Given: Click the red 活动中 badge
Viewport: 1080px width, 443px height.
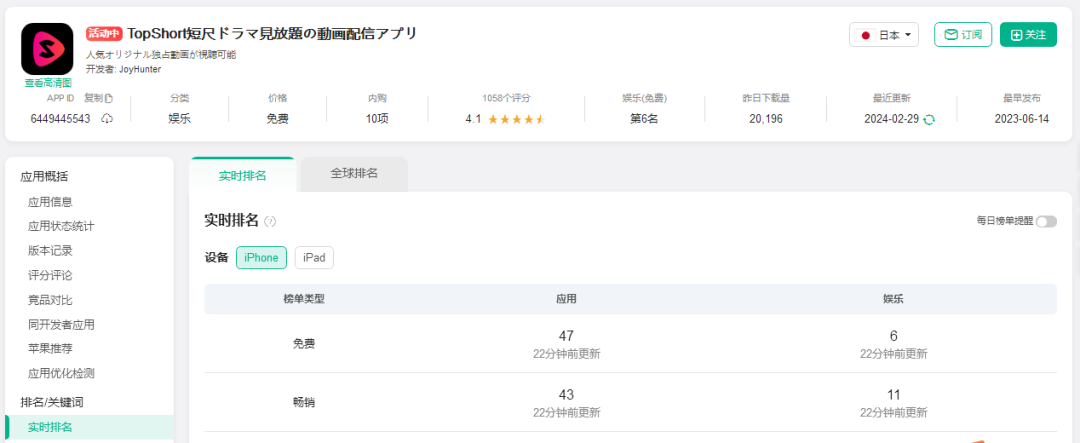Looking at the screenshot, I should point(104,34).
